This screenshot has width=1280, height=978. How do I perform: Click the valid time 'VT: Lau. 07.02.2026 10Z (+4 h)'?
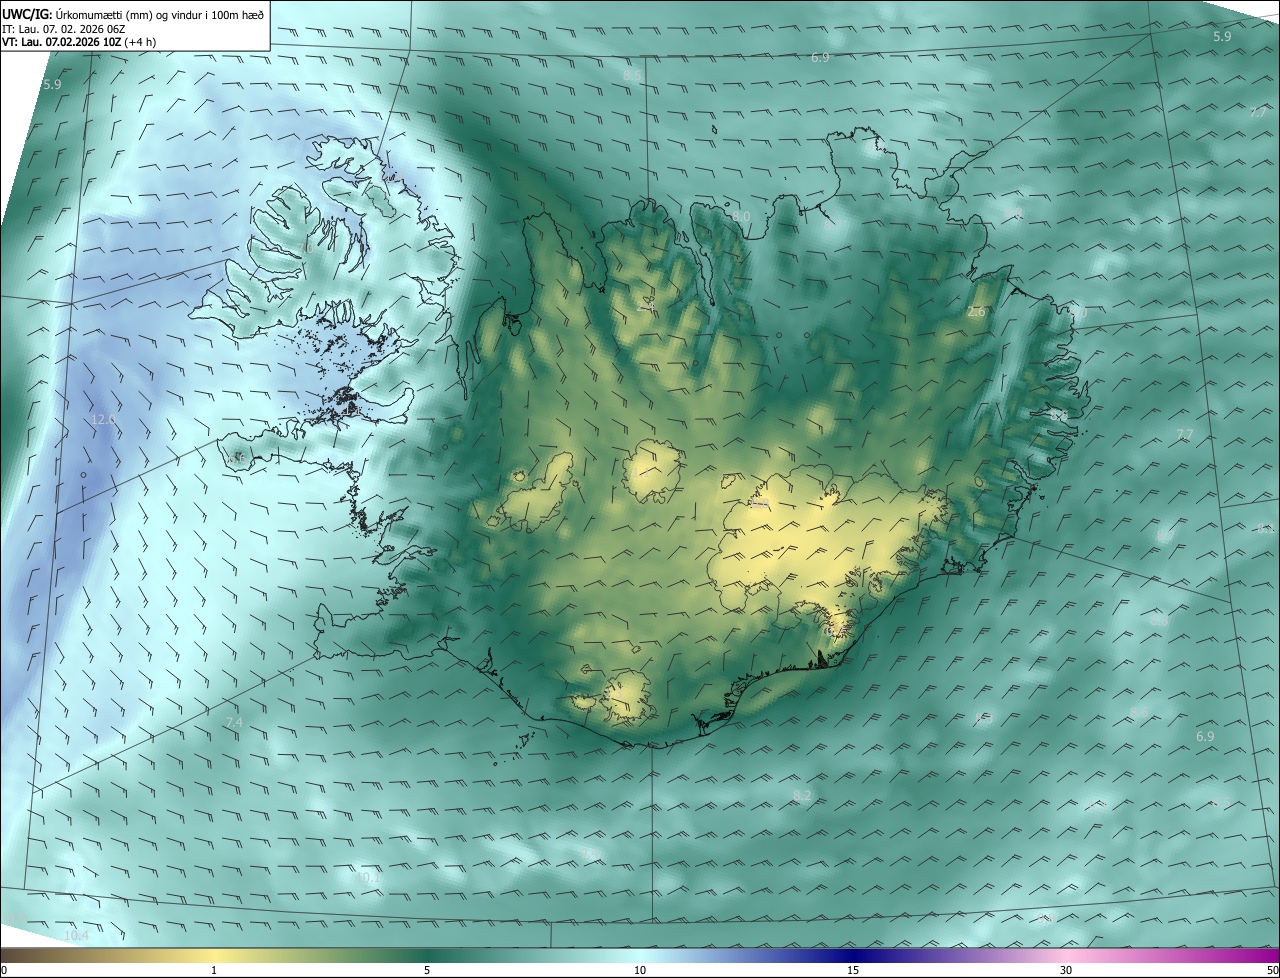click(79, 41)
